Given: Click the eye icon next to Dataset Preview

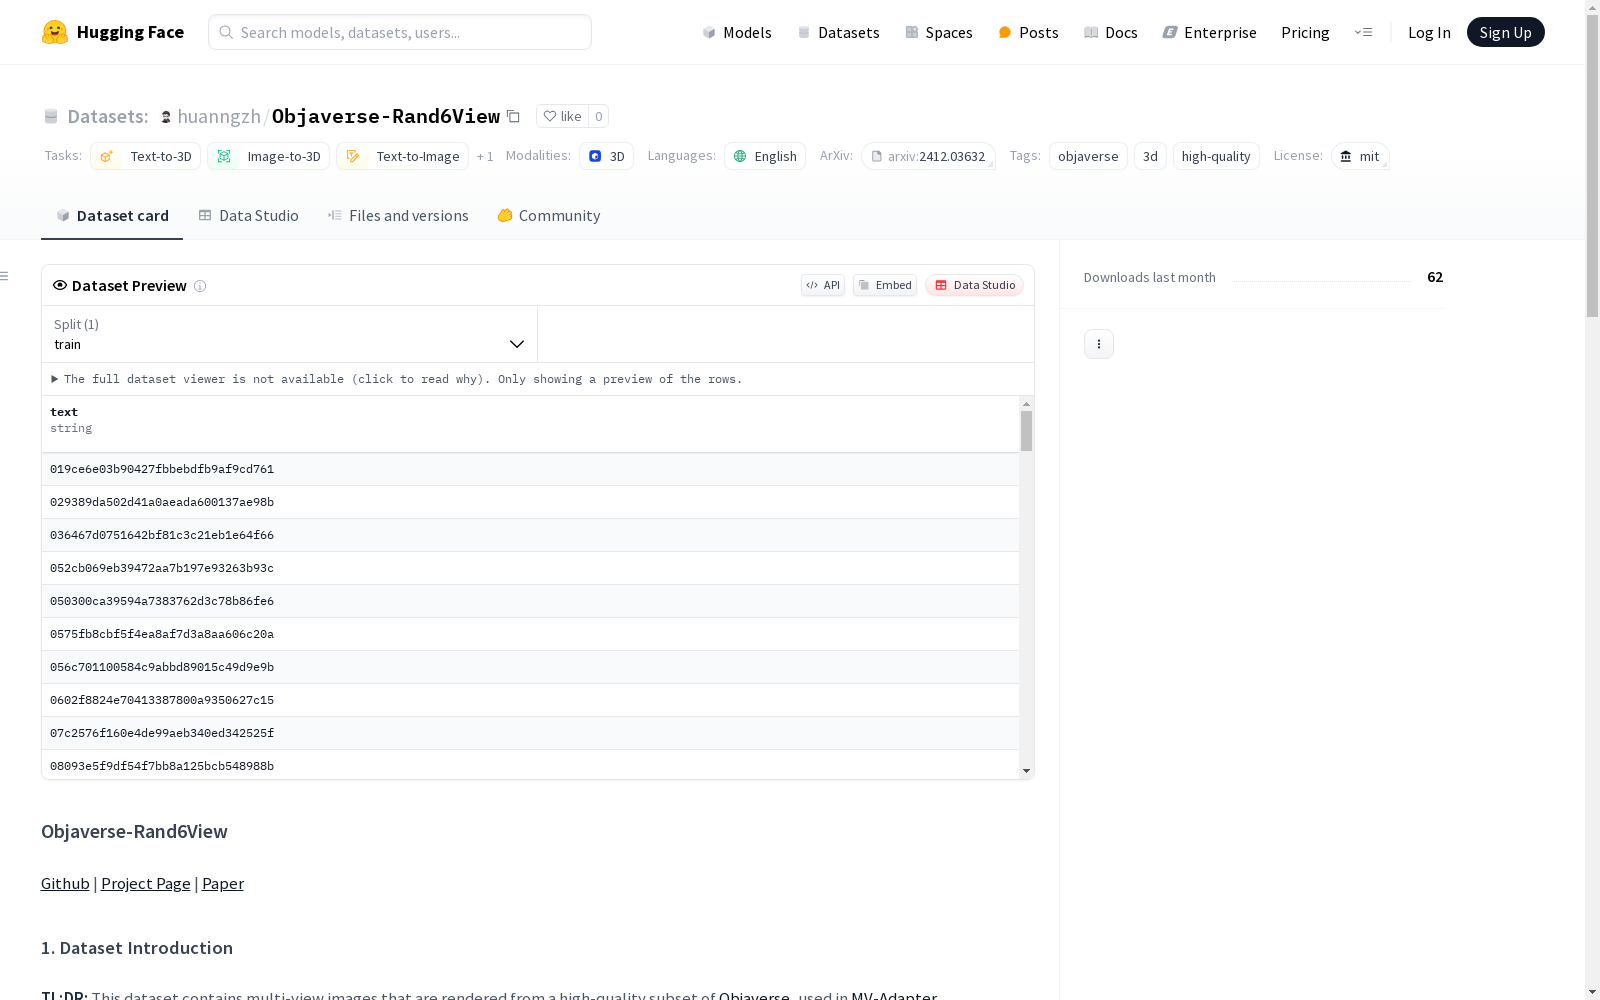Looking at the screenshot, I should [60, 285].
